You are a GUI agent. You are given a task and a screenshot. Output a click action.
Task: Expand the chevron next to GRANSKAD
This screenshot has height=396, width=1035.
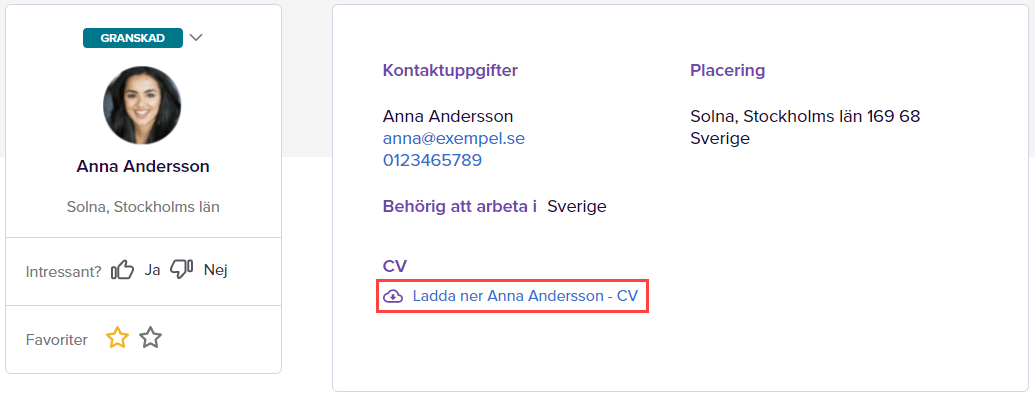click(195, 38)
